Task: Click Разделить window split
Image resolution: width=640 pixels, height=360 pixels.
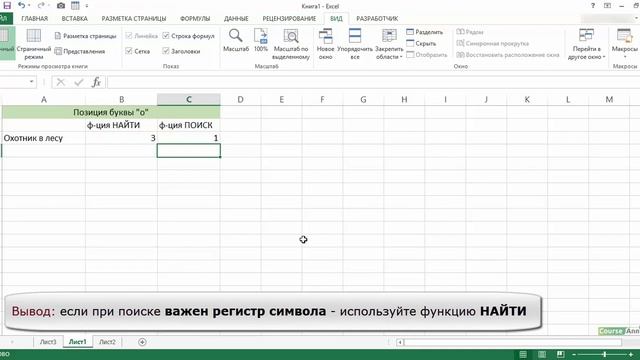Action: point(424,32)
